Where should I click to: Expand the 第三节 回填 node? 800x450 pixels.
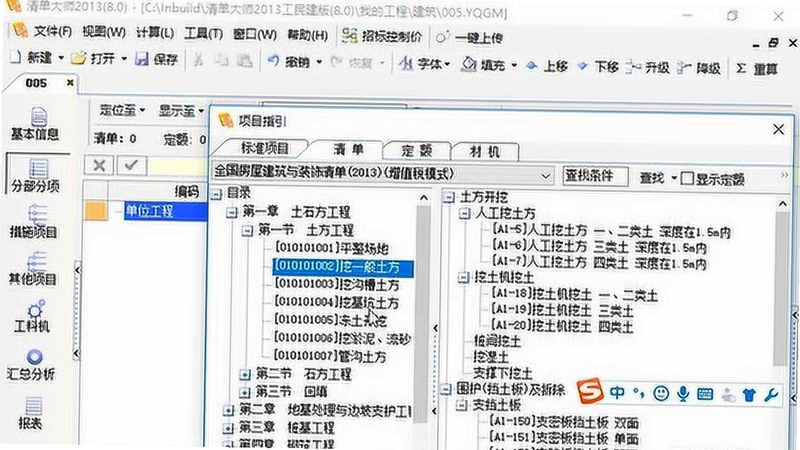coord(245,392)
